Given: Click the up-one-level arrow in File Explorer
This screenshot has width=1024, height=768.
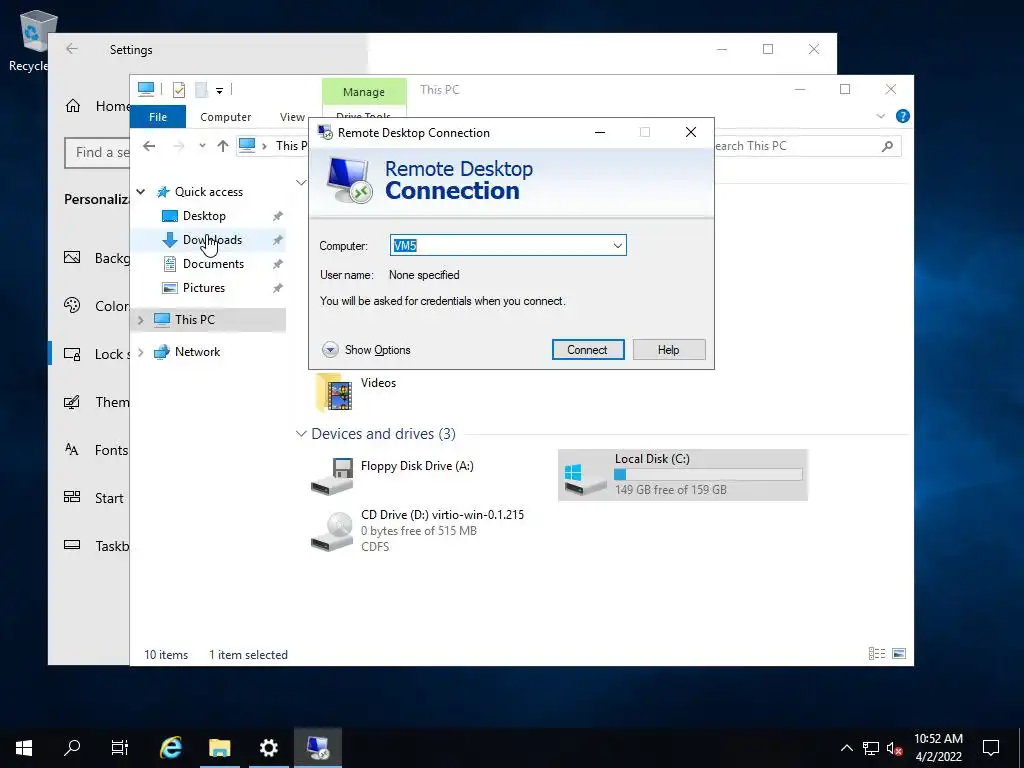Looking at the screenshot, I should click(223, 146).
